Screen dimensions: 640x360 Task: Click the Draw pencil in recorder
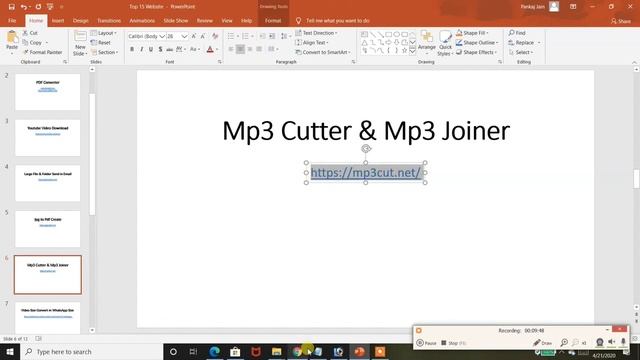542,343
